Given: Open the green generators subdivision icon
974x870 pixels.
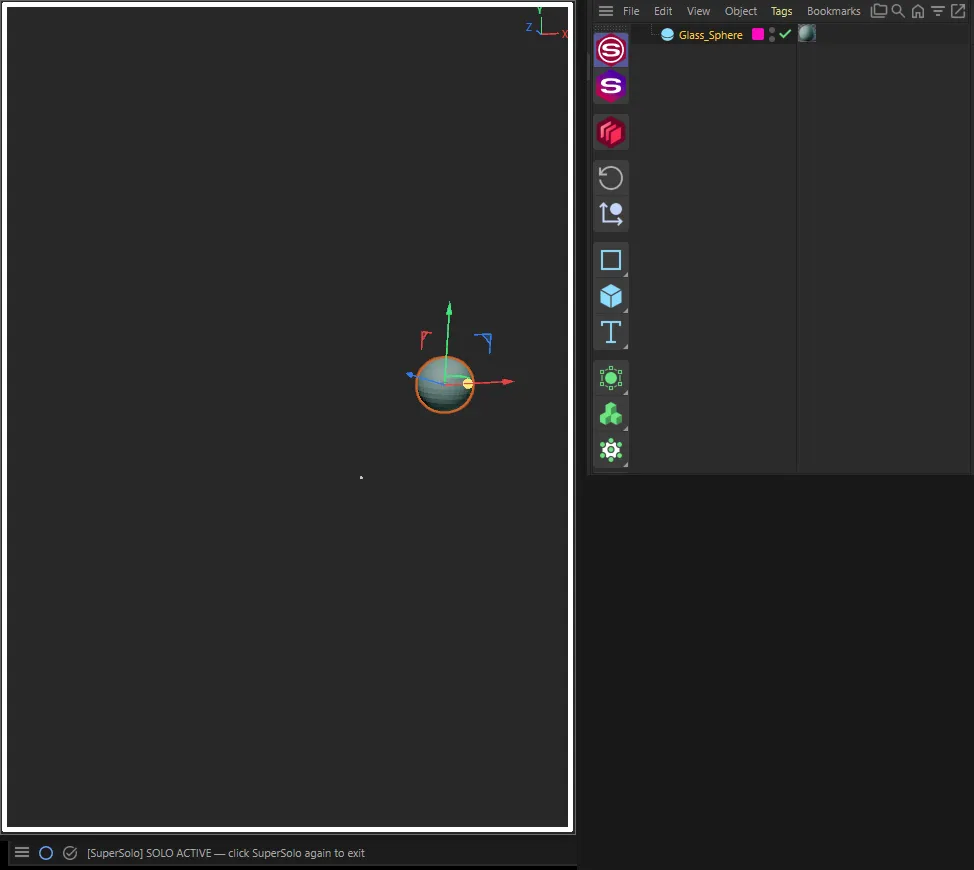Looking at the screenshot, I should (x=611, y=378).
